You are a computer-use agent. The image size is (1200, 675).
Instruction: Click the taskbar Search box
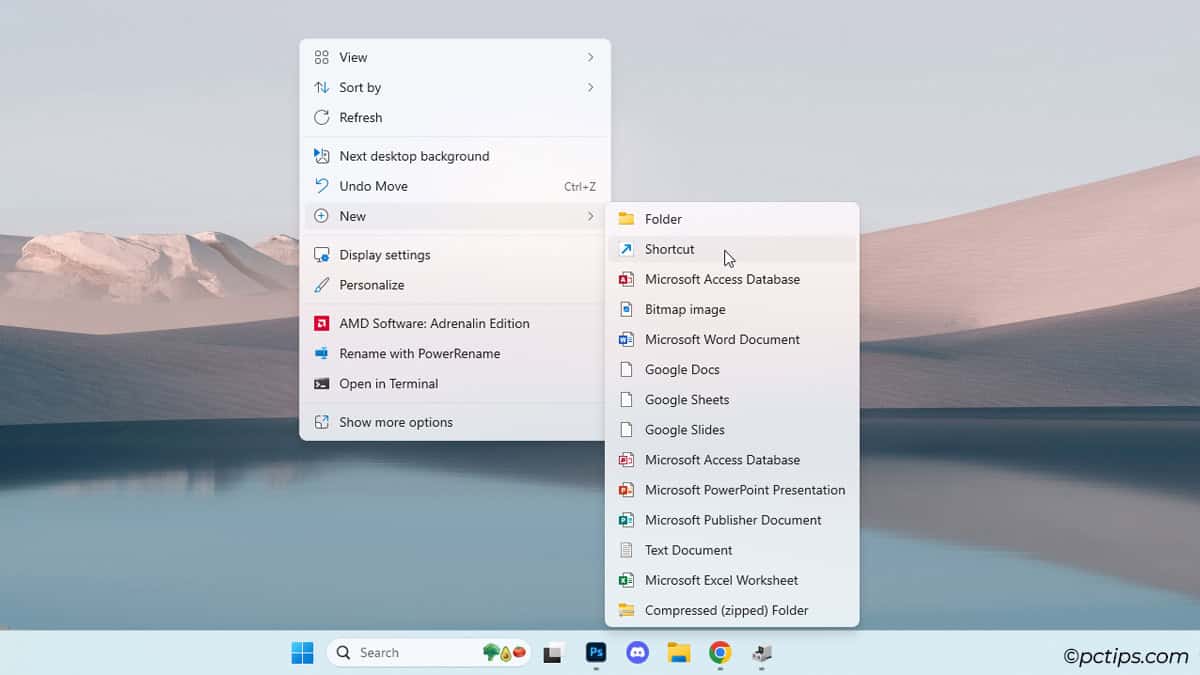[x=430, y=653]
